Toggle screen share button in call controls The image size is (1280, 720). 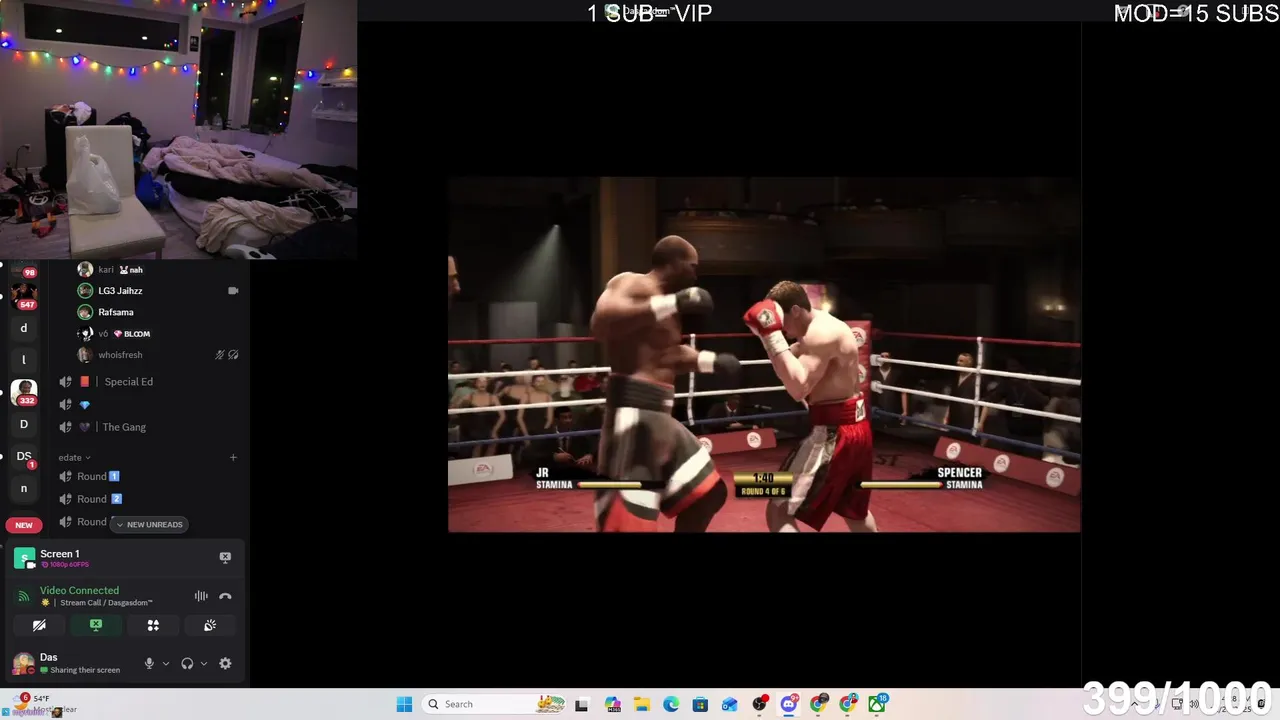(96, 625)
